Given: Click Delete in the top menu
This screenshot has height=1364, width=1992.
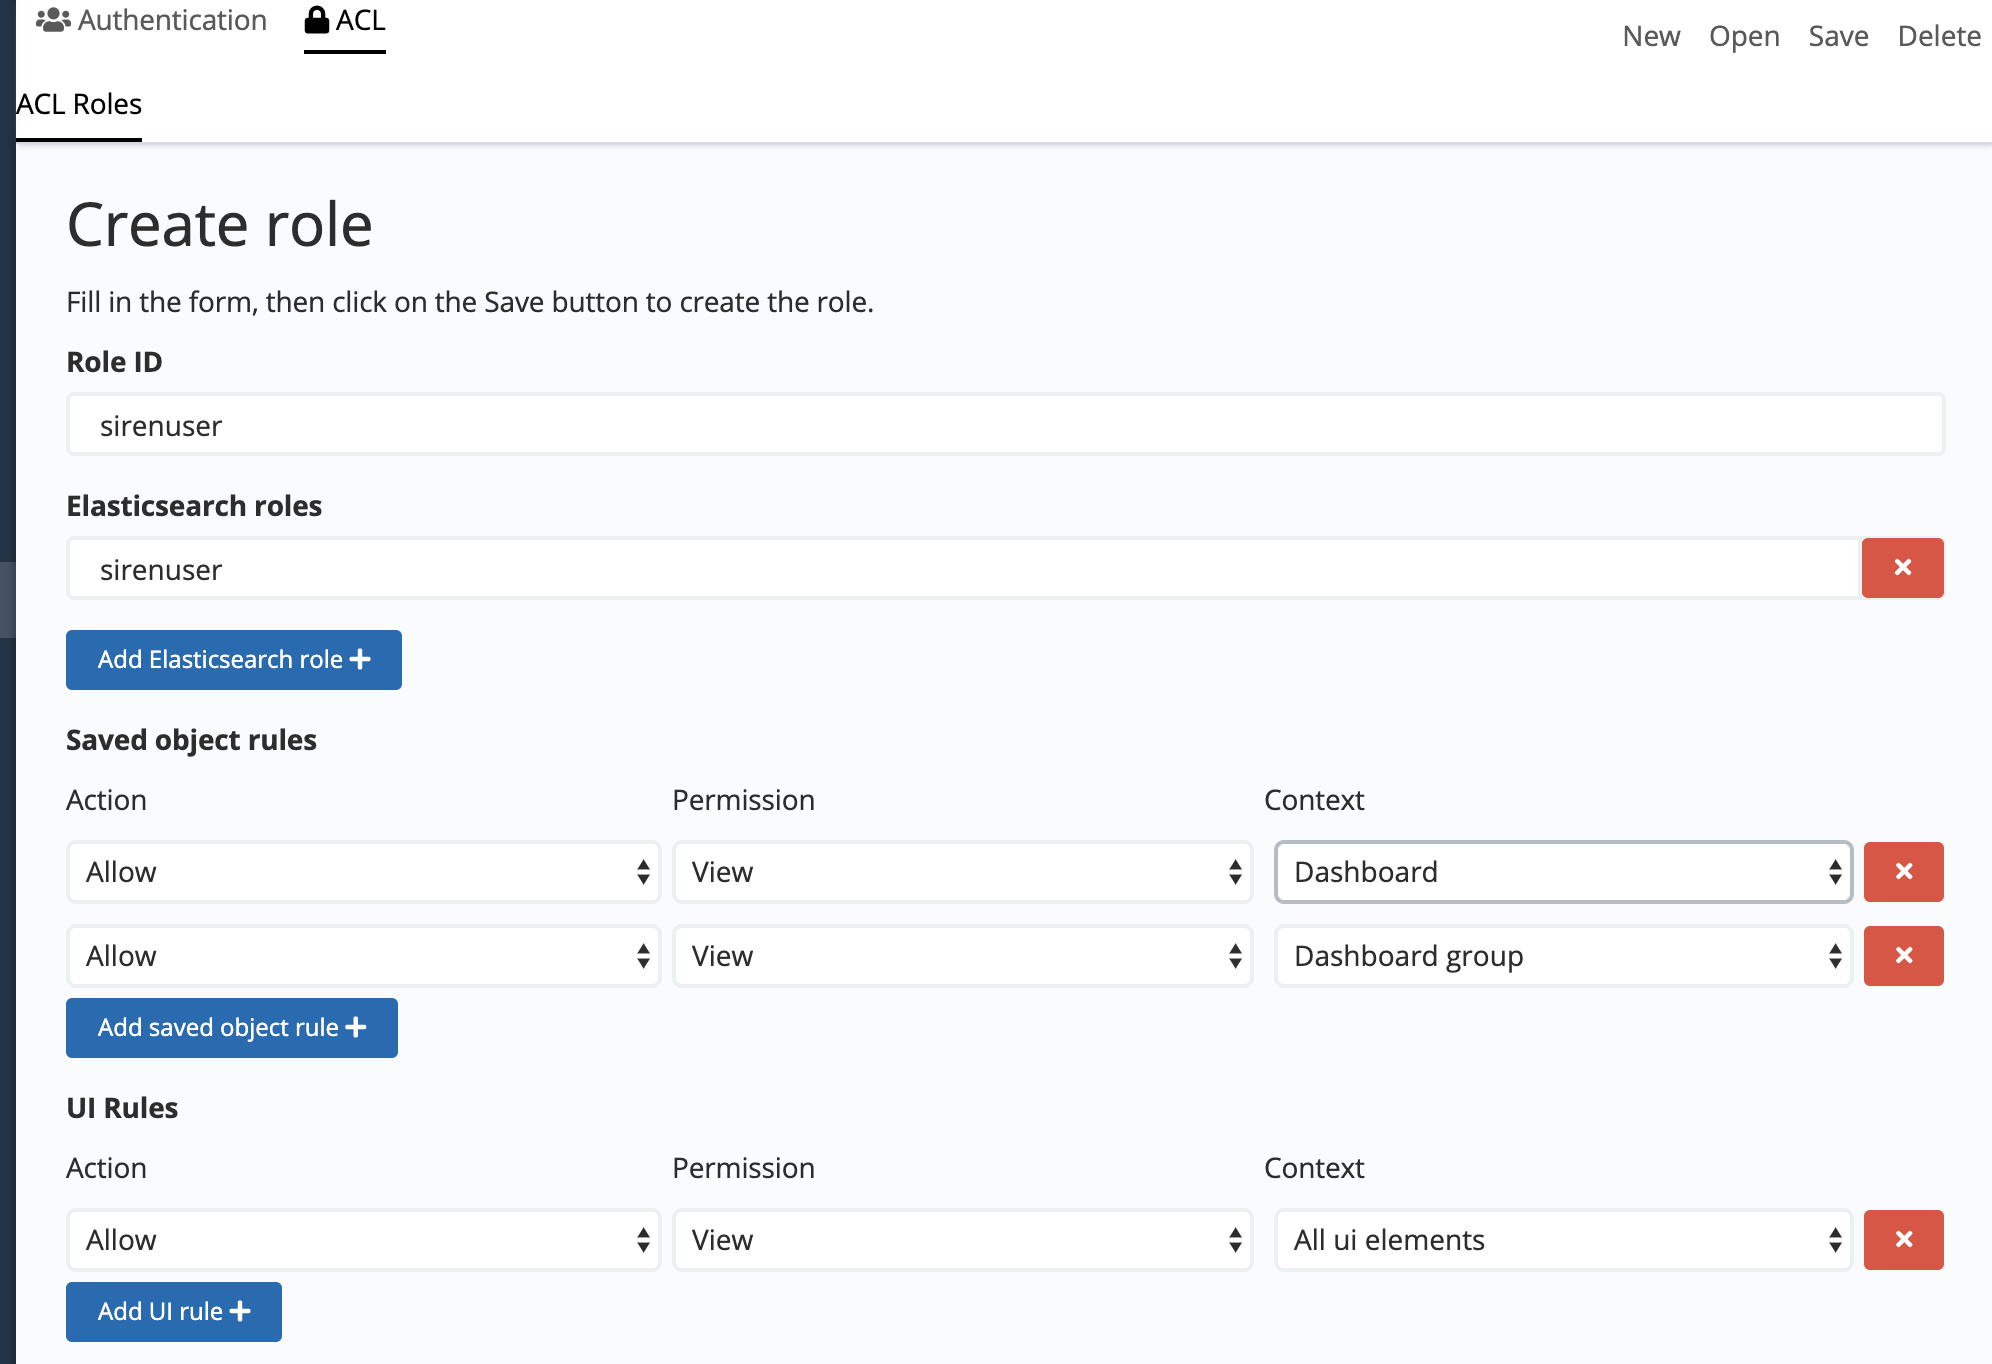Looking at the screenshot, I should coord(1938,36).
